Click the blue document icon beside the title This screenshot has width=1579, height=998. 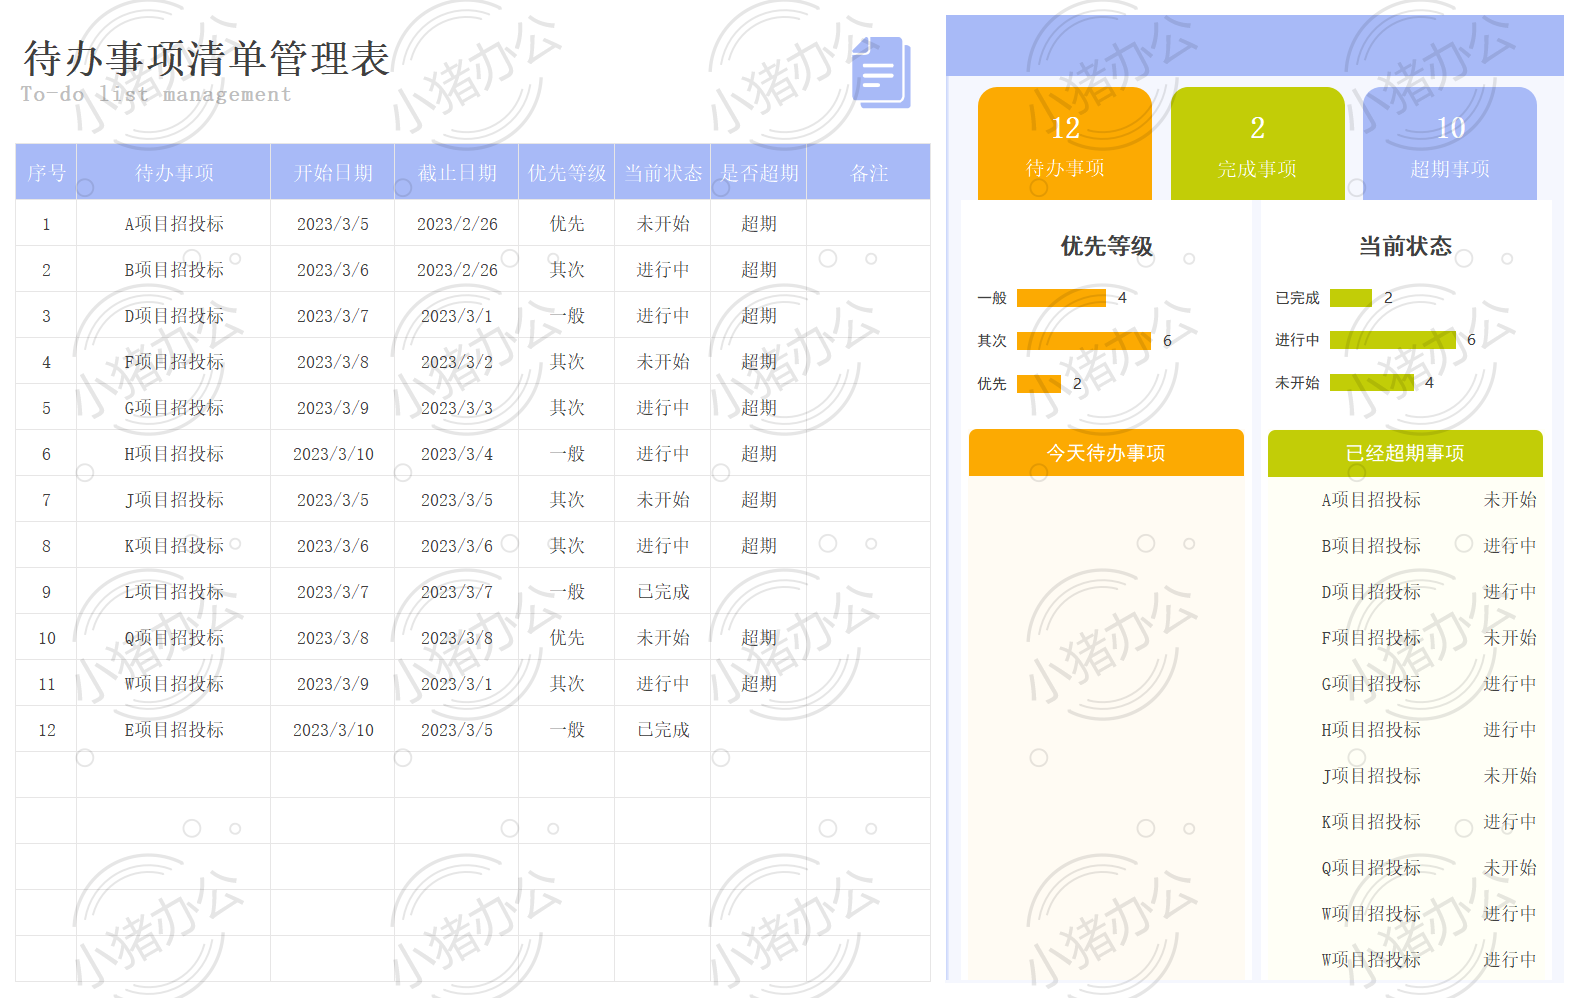tap(881, 72)
